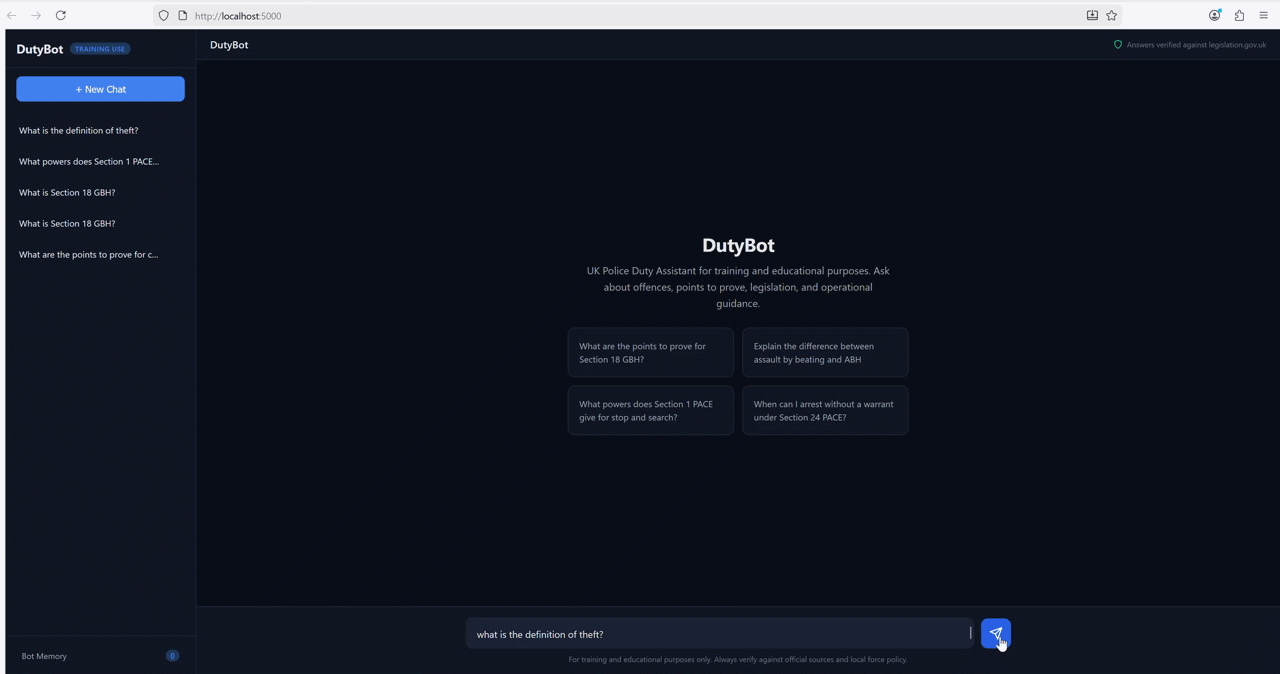The image size is (1280, 674).
Task: Open the 'What is the definition of theft?' chat
Action: [78, 130]
